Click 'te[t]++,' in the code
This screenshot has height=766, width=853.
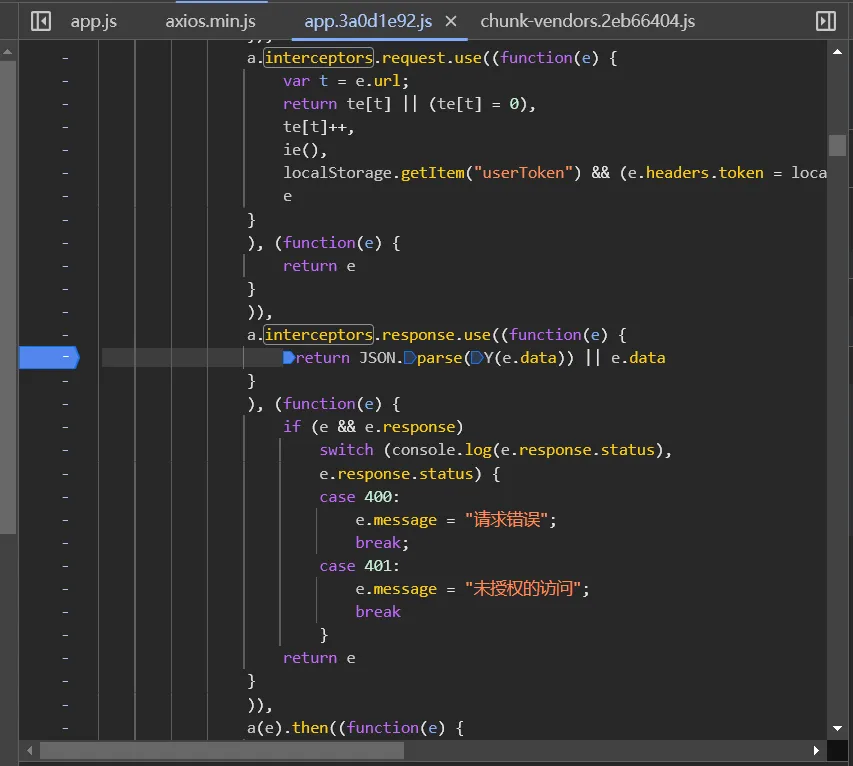click(x=319, y=127)
